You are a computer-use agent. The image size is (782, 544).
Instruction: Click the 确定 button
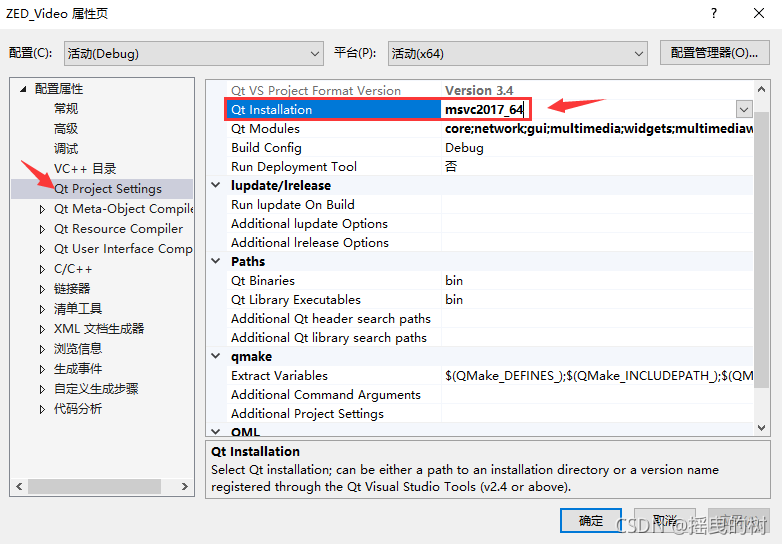coord(591,521)
